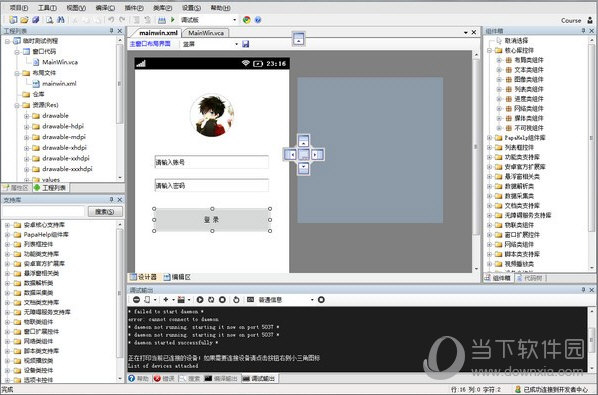The image size is (598, 395).
Task: Click the blue help question-mark toolbar icon
Action: point(258,20)
